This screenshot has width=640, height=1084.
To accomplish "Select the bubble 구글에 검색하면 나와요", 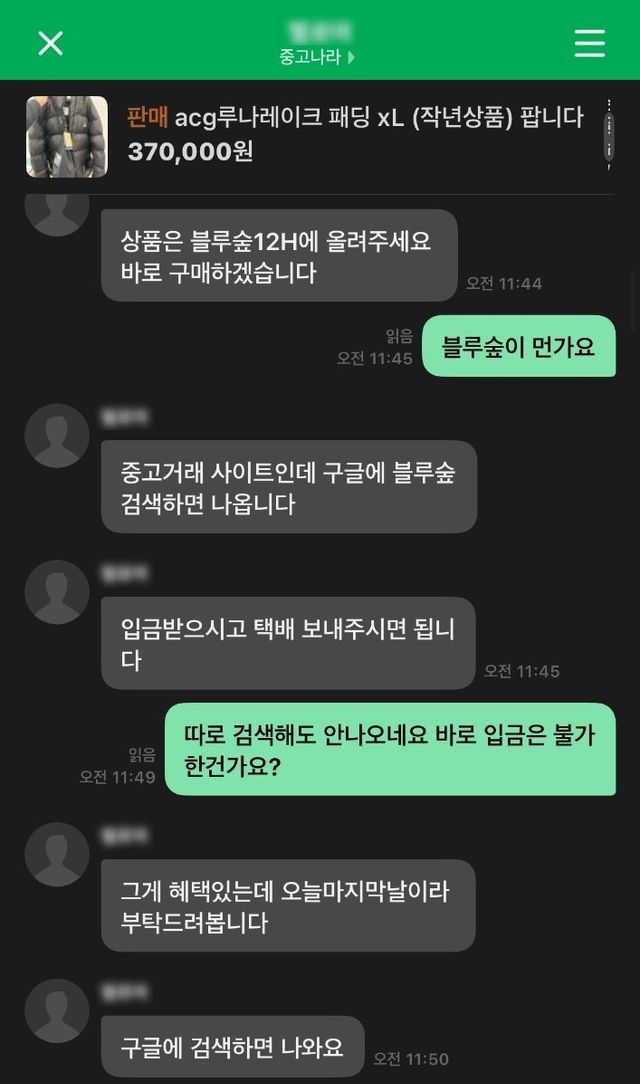I will click(233, 1047).
